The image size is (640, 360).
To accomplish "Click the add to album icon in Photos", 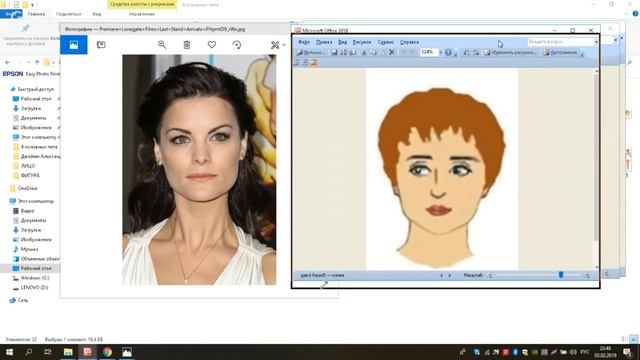I will click(101, 45).
